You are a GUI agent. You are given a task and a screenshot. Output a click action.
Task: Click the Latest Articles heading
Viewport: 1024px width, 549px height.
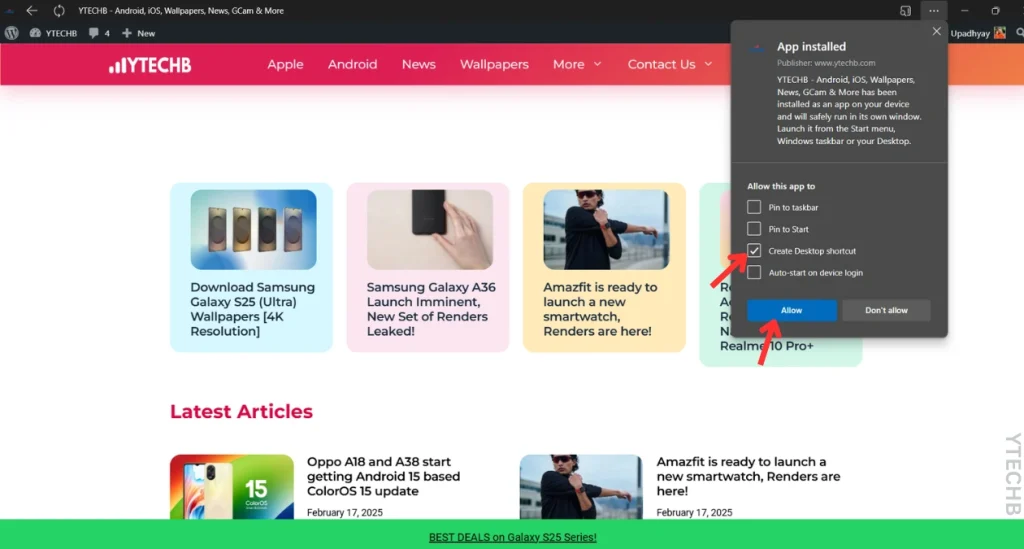point(241,411)
